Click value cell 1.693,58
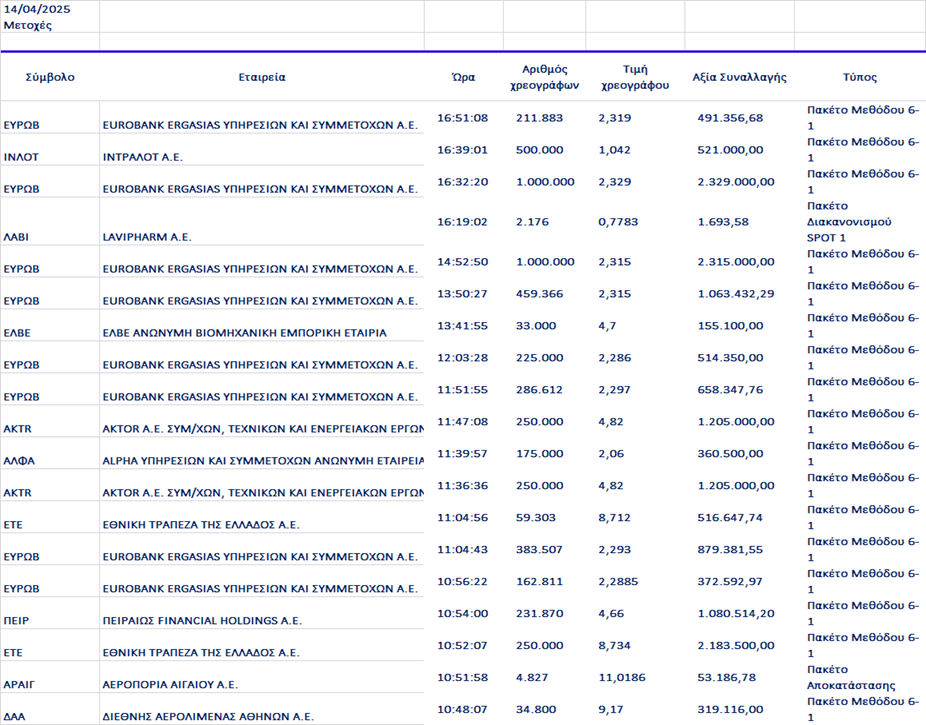The width and height of the screenshot is (926, 725). [723, 222]
